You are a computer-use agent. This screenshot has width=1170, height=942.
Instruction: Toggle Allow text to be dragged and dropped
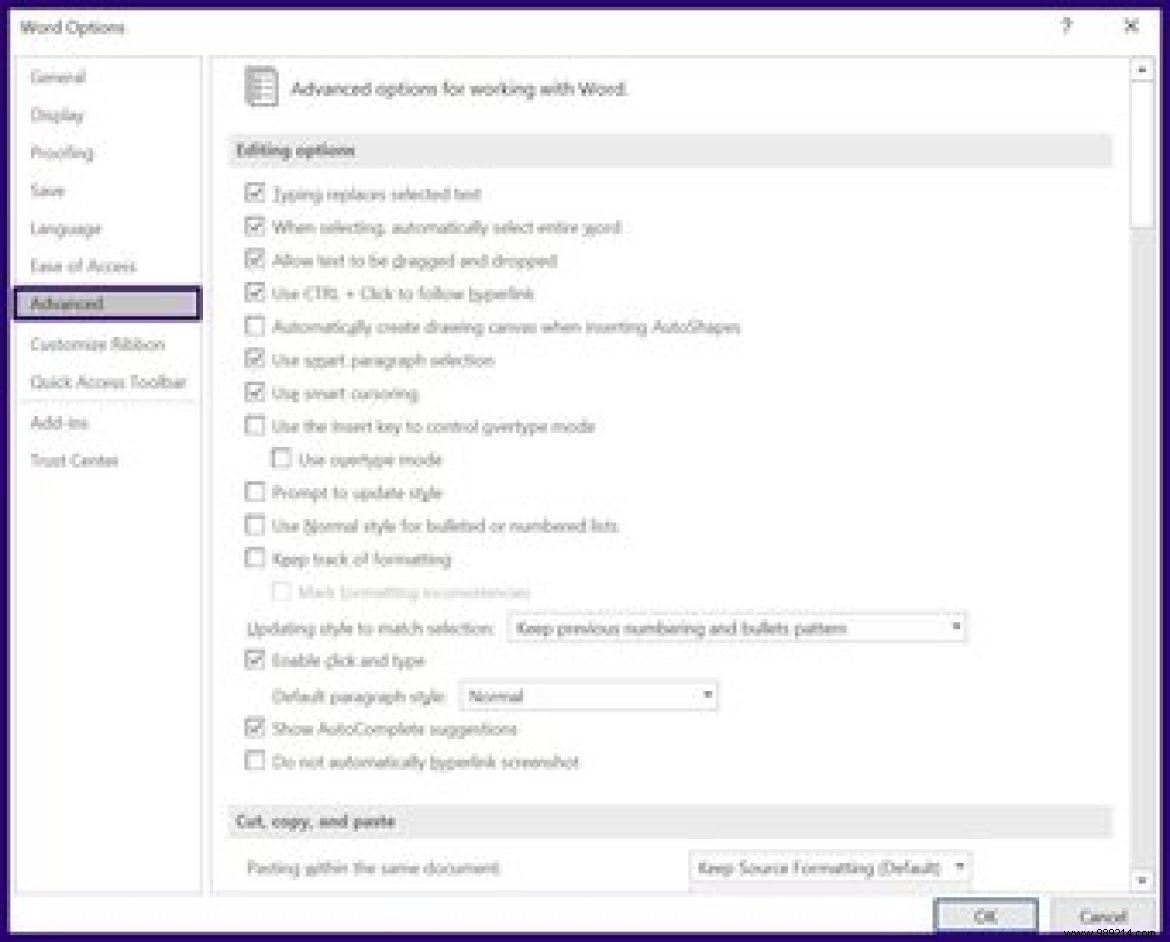click(x=255, y=260)
